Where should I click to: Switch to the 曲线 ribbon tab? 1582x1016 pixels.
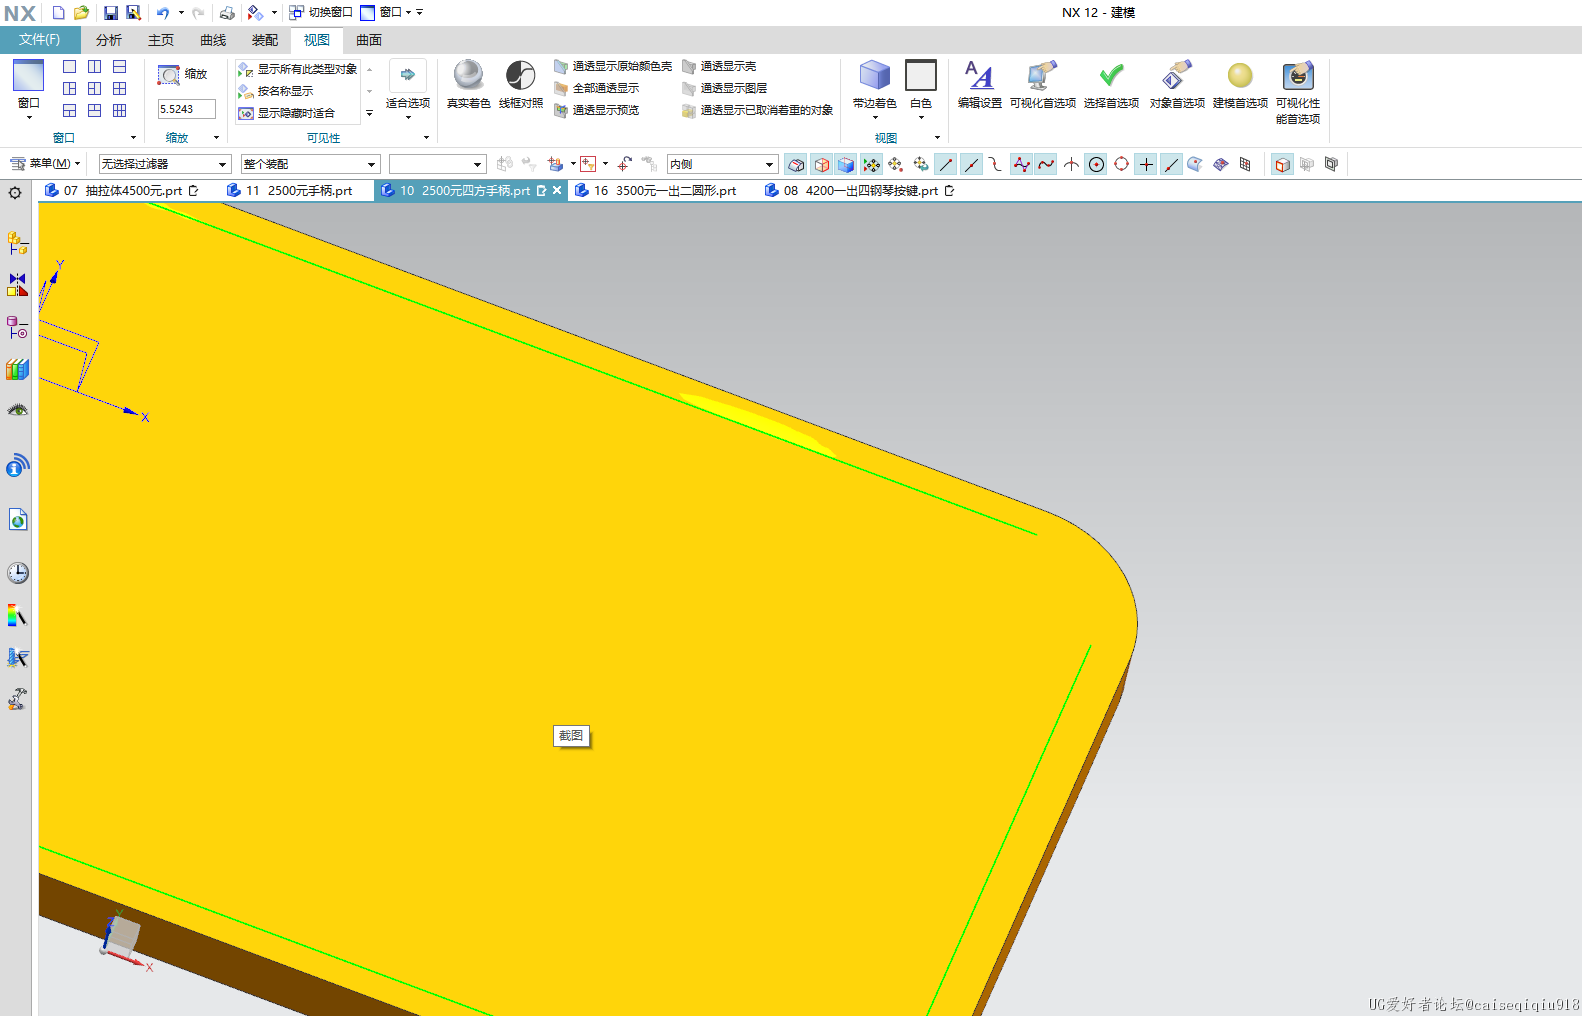click(x=213, y=40)
